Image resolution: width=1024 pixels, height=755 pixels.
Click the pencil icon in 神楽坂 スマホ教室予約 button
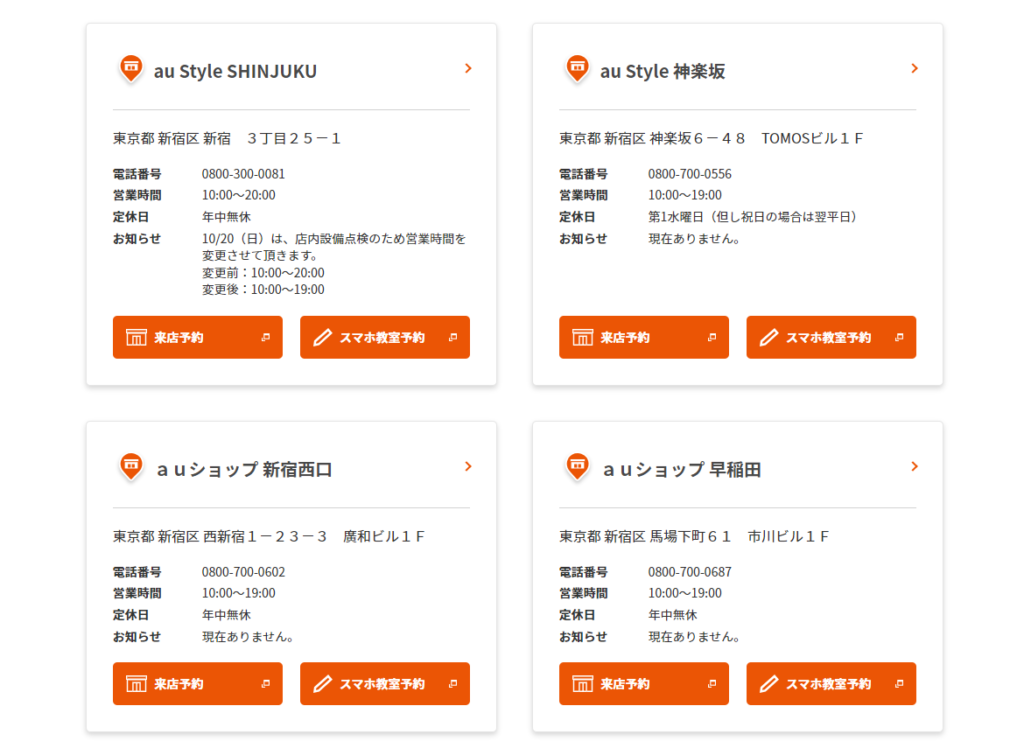(x=769, y=338)
